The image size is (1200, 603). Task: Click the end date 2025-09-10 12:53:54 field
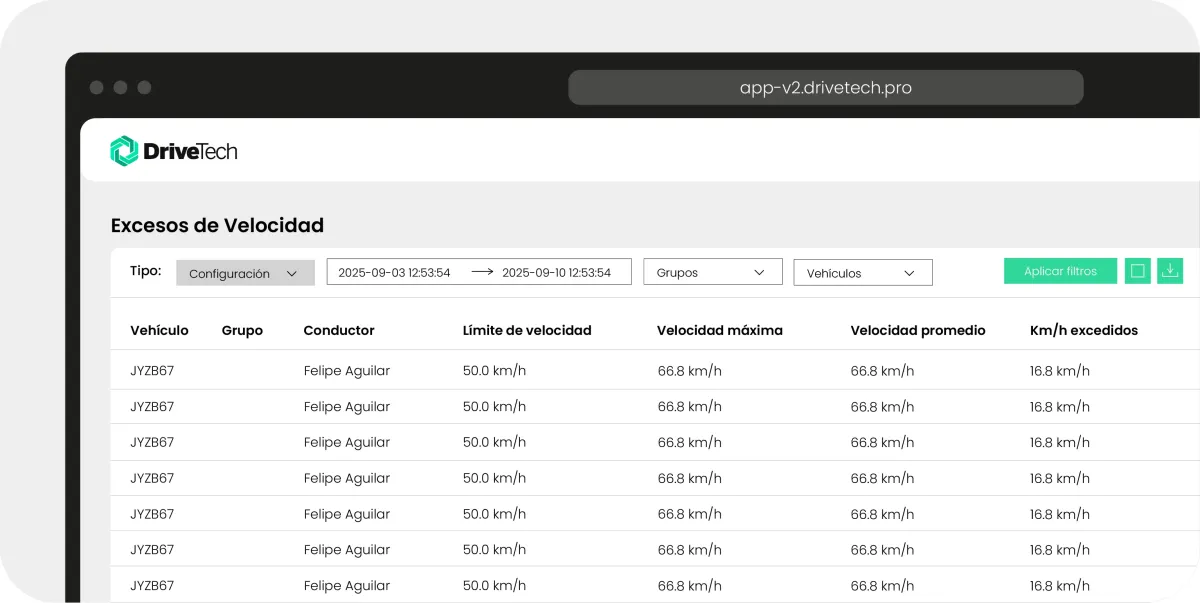click(x=557, y=272)
